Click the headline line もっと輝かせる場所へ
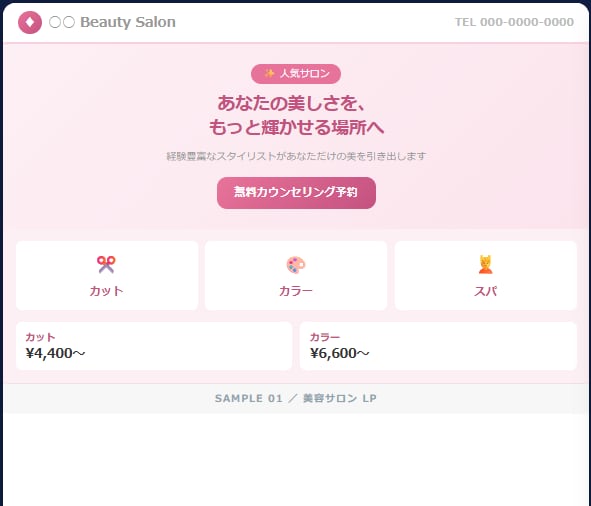Screen dimensions: 591x506 (x=297, y=127)
